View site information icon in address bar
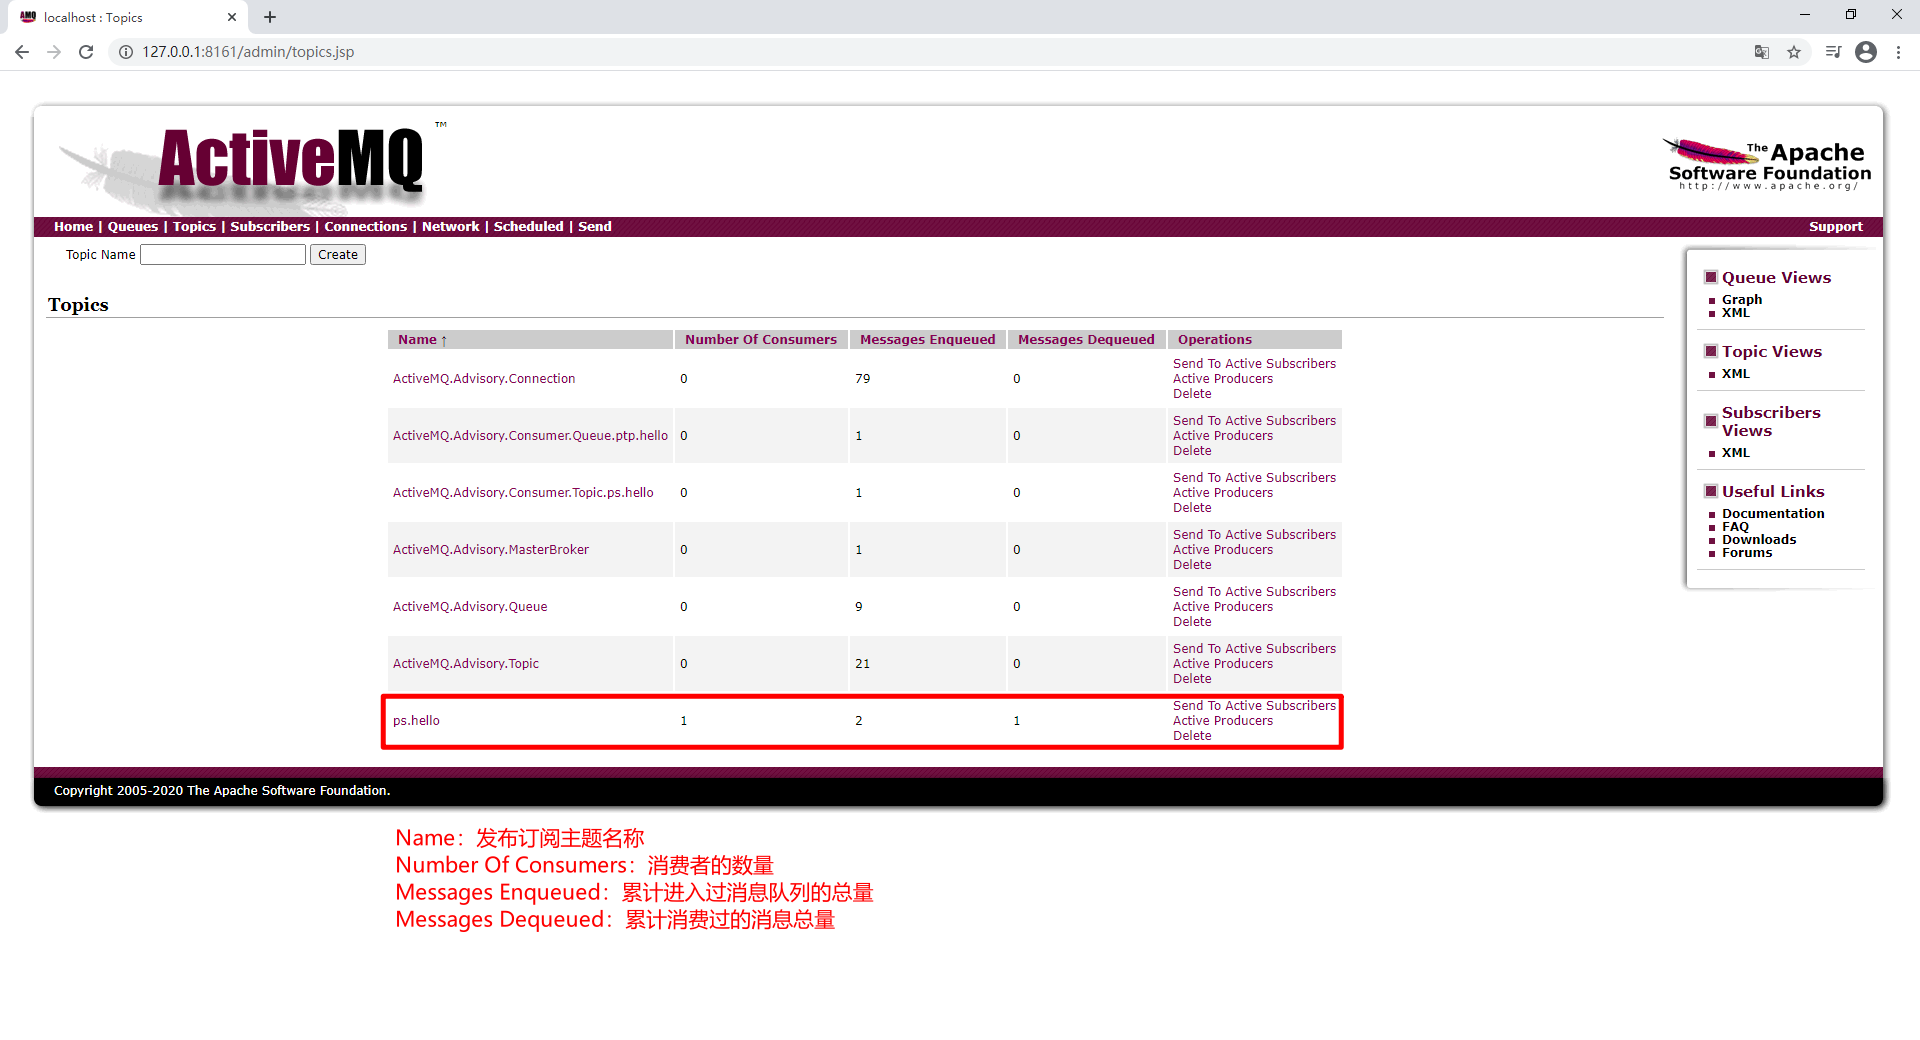This screenshot has height=1040, width=1920. 126,52
